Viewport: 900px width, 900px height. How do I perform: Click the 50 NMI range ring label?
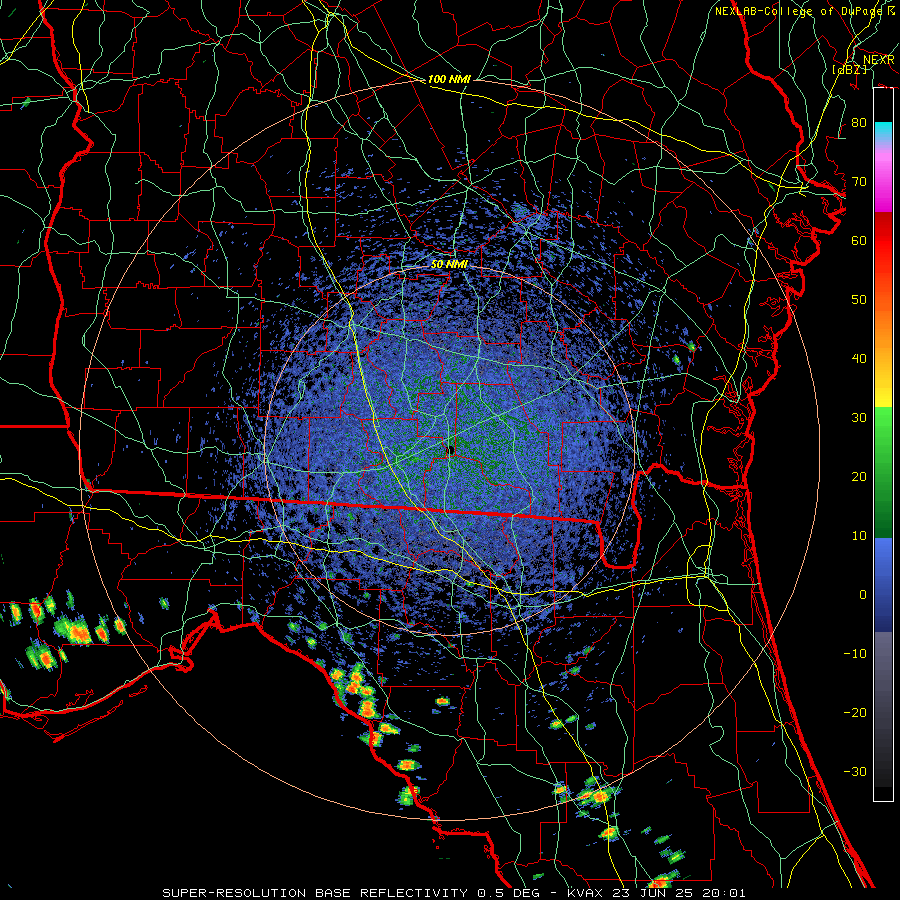click(x=449, y=265)
